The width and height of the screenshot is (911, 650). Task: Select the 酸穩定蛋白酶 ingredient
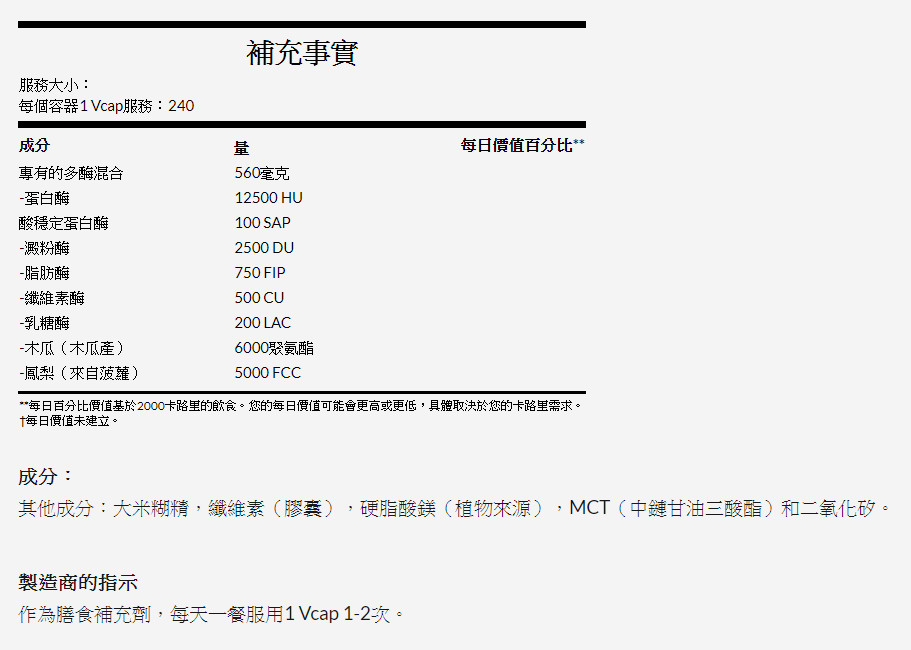click(63, 223)
